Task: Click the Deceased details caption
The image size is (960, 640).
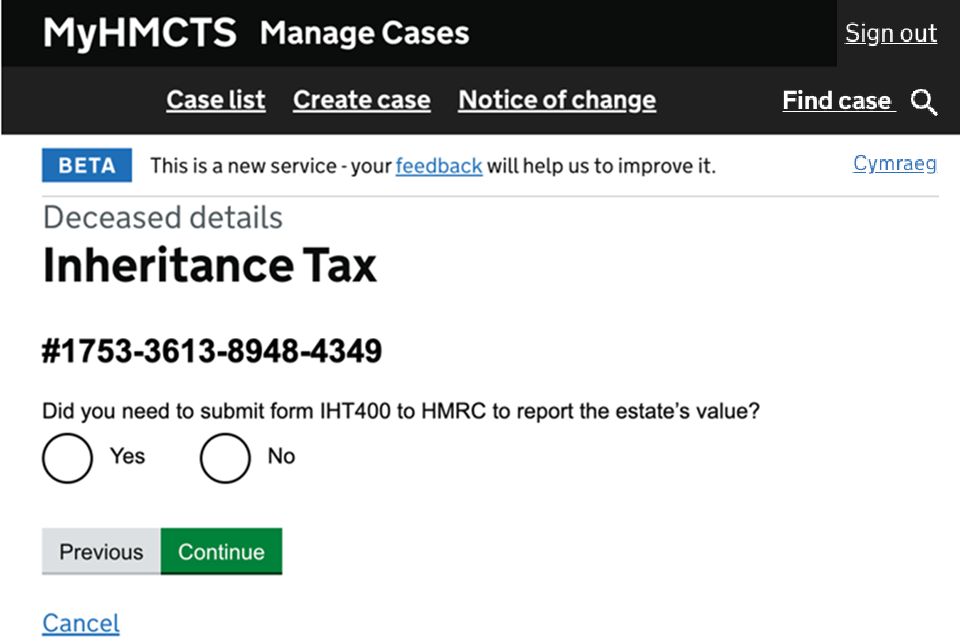Action: 162,217
